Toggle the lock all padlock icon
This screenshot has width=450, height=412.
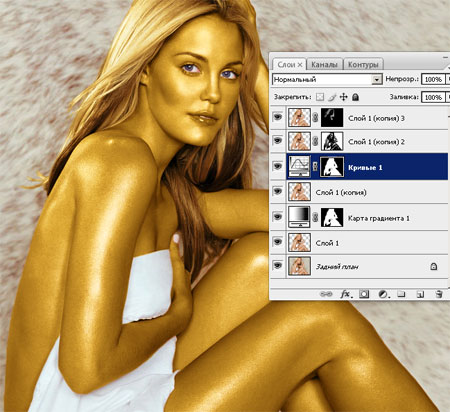coord(356,97)
